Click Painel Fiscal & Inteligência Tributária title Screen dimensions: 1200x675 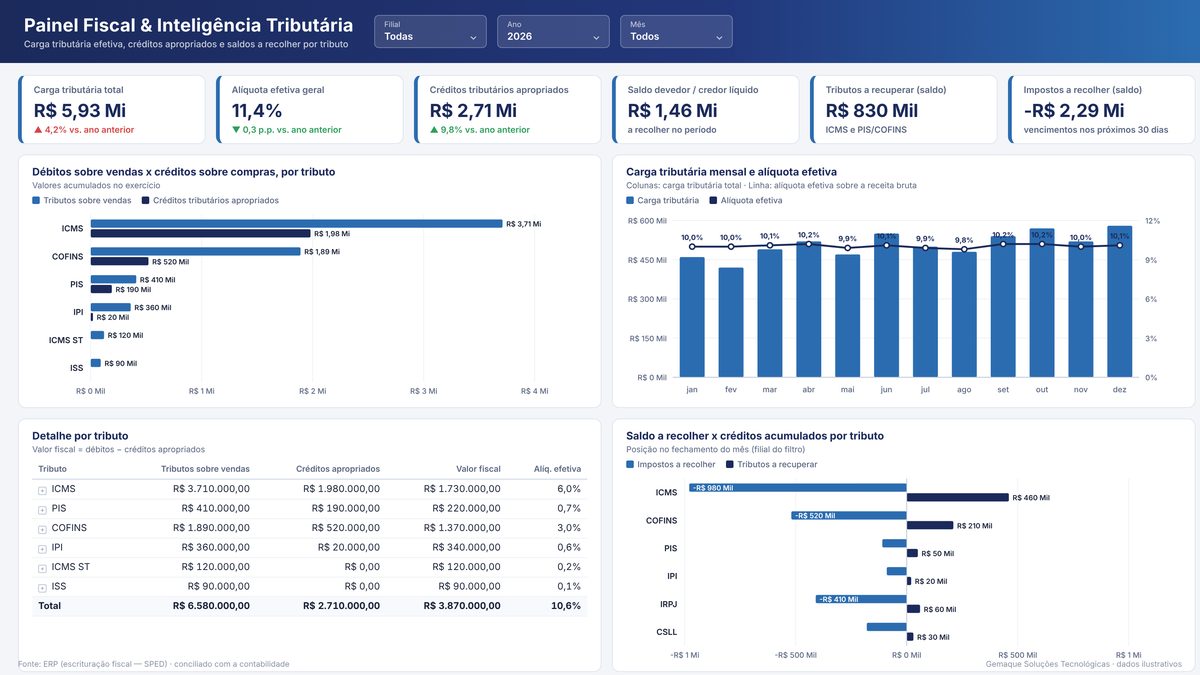pos(188,25)
